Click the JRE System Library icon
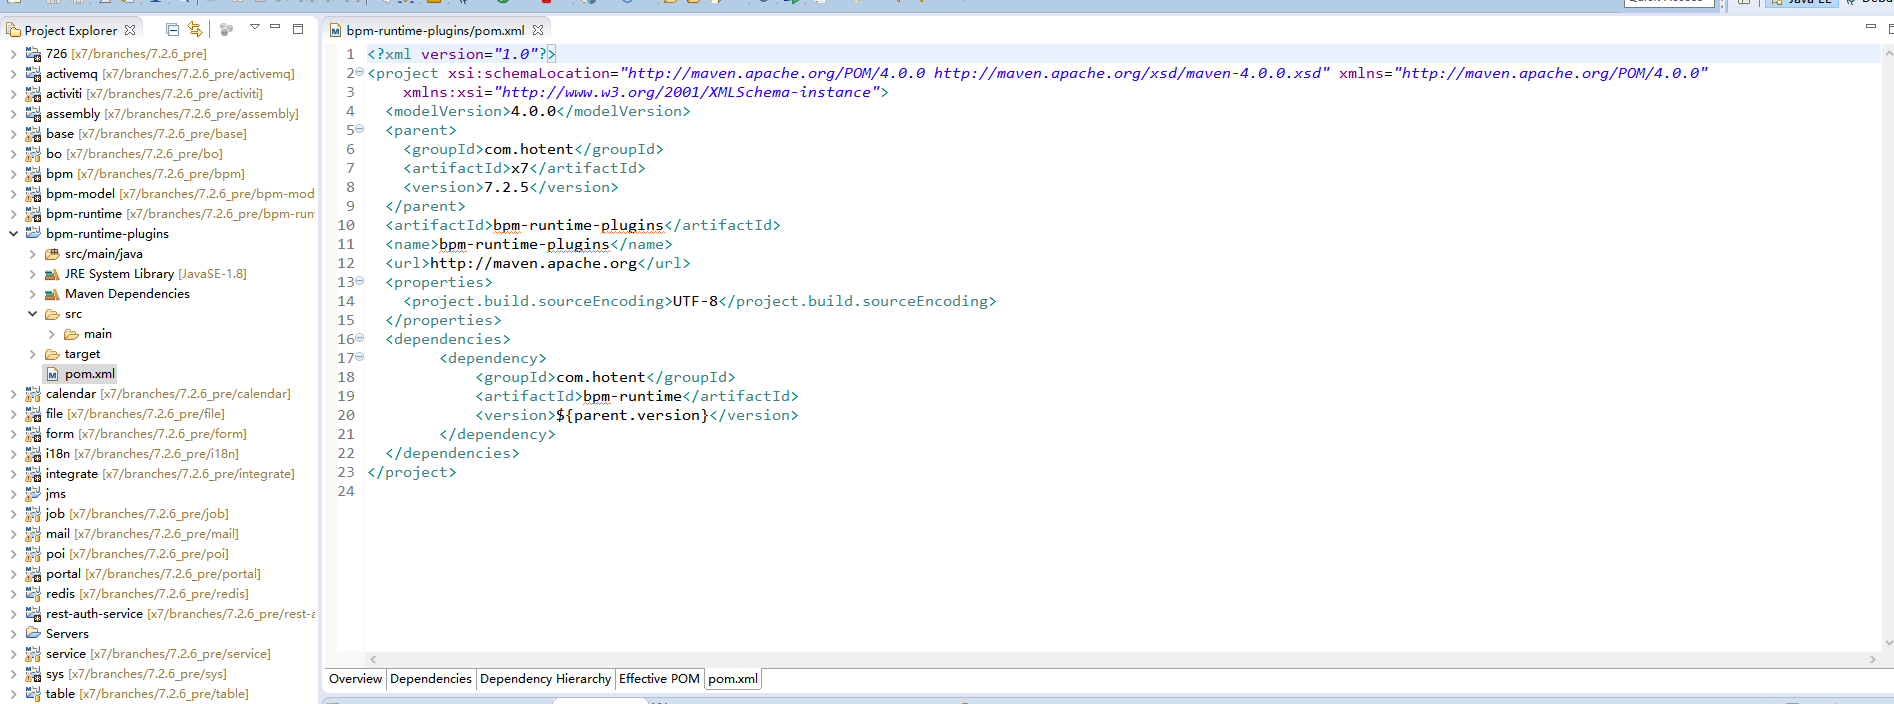The height and width of the screenshot is (704, 1894). [52, 274]
